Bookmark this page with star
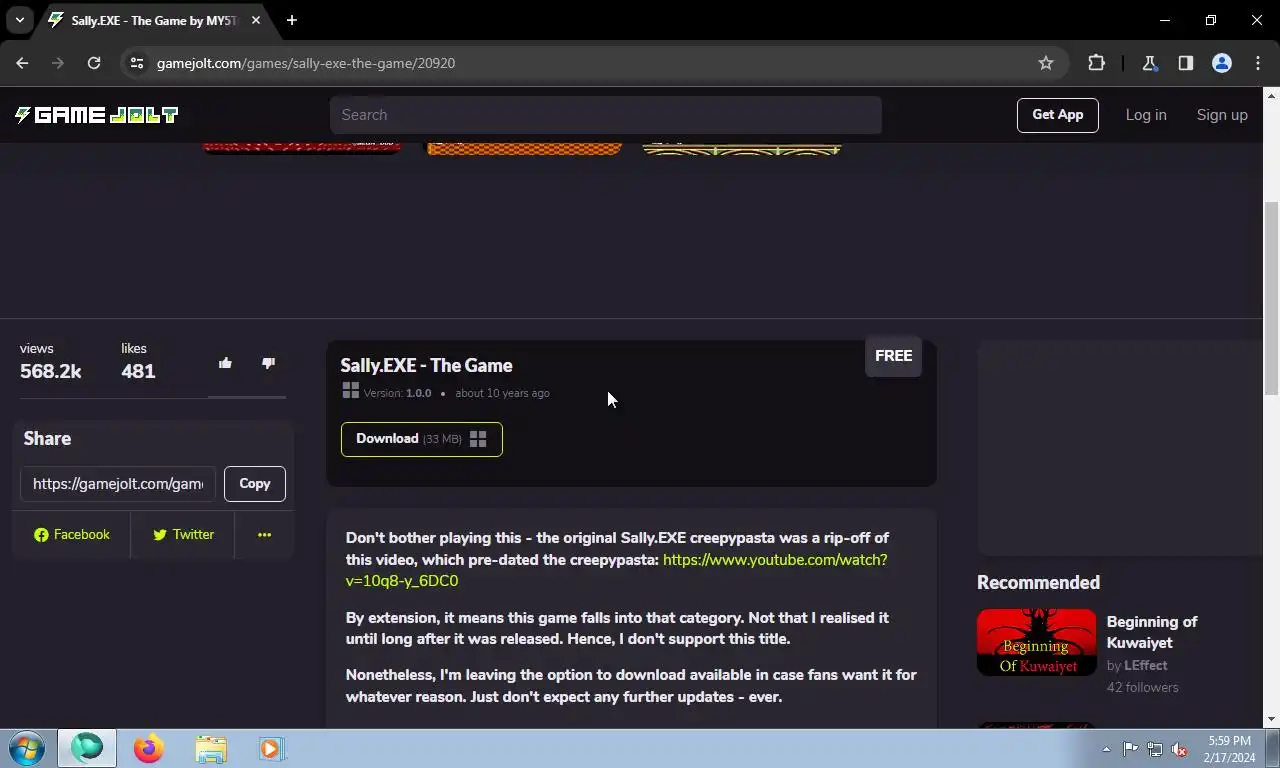Image resolution: width=1280 pixels, height=768 pixels. (x=1046, y=63)
